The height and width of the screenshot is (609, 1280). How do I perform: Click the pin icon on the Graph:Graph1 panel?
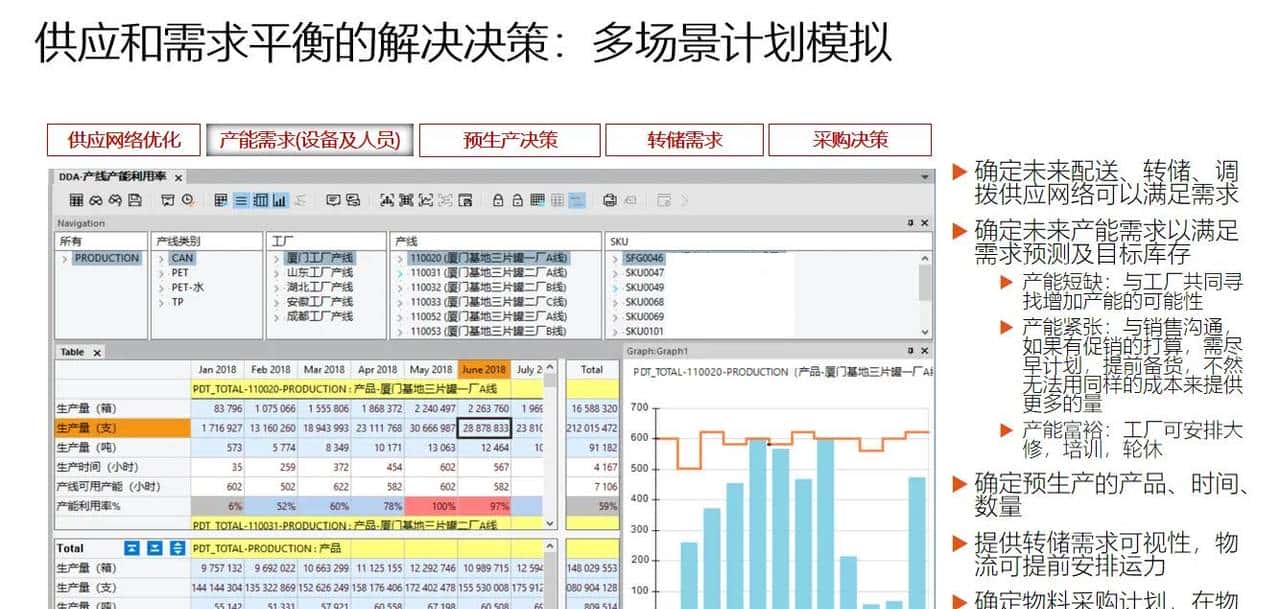(x=911, y=351)
